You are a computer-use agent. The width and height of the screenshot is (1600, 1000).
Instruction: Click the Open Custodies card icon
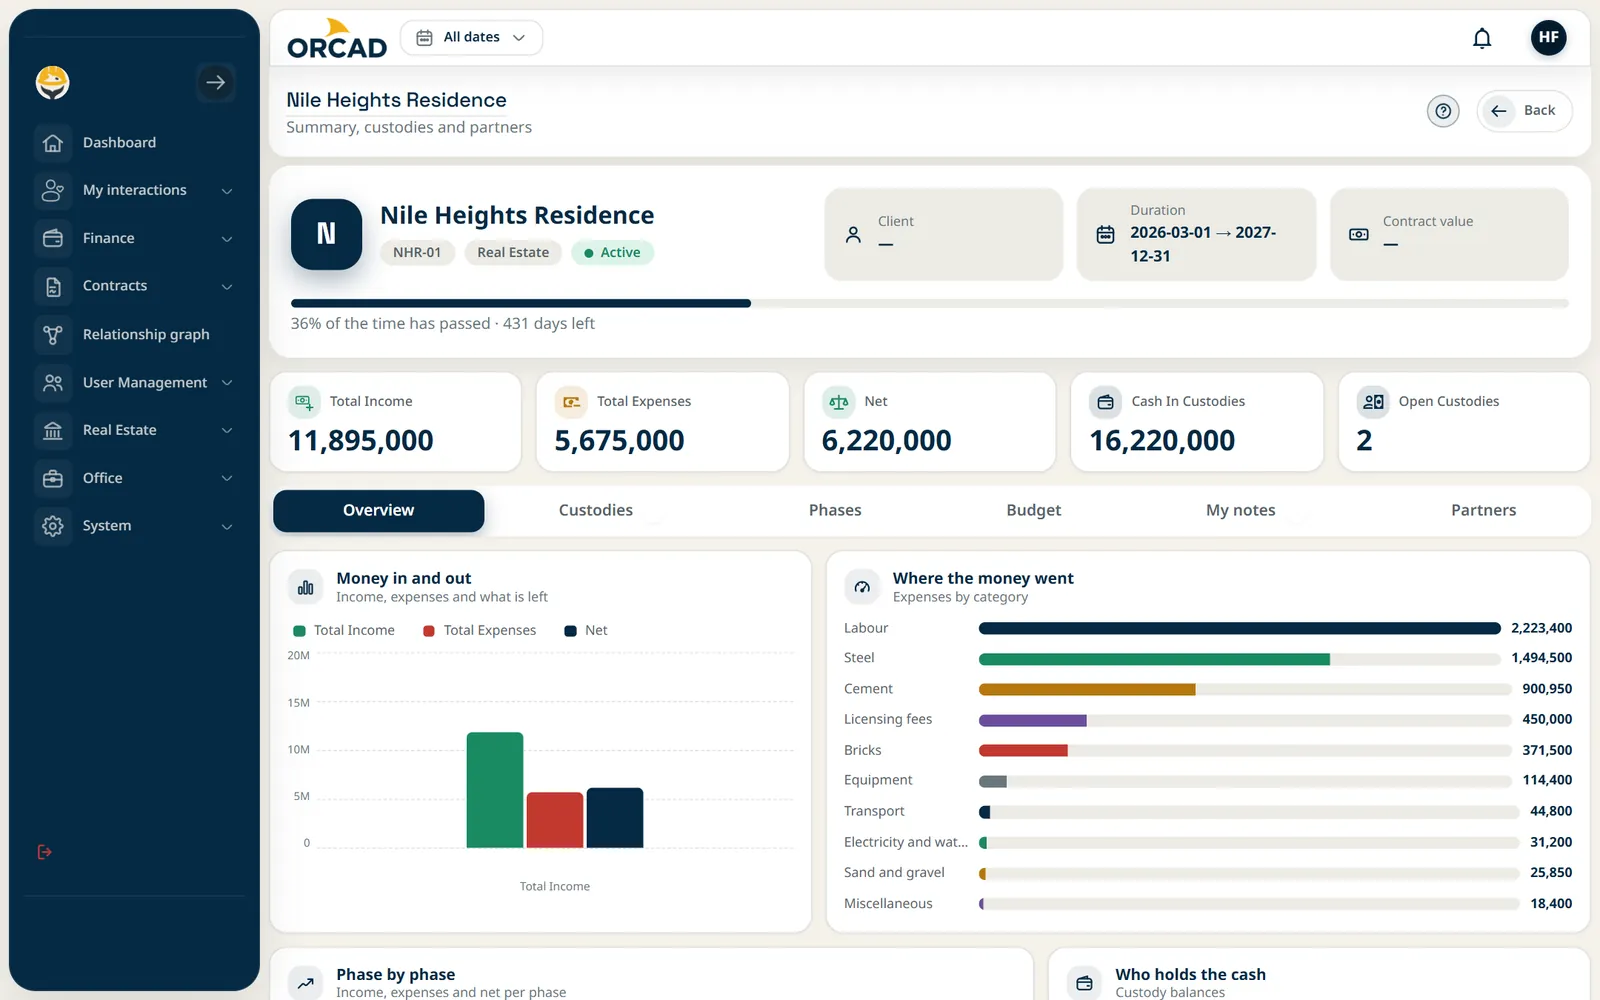(x=1373, y=401)
